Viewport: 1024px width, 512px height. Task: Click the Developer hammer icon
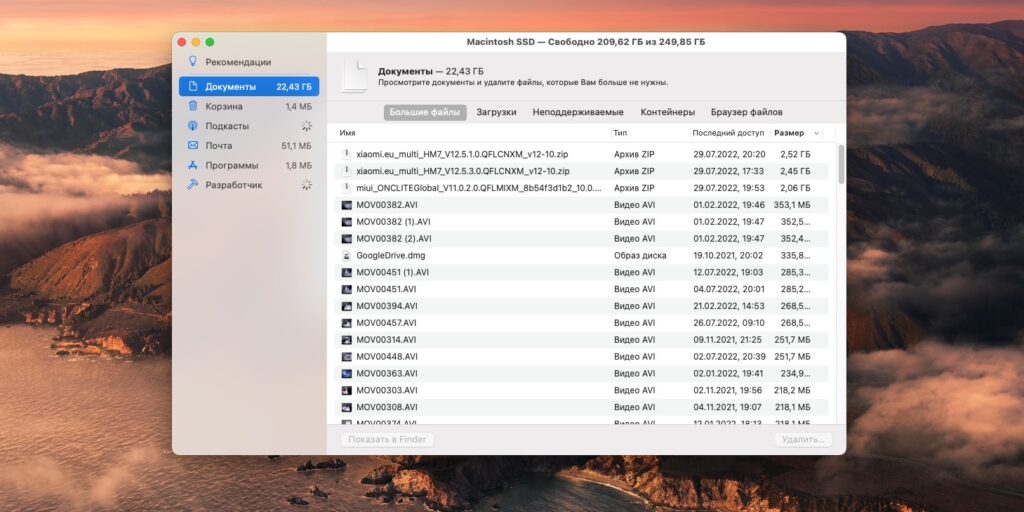tap(193, 185)
